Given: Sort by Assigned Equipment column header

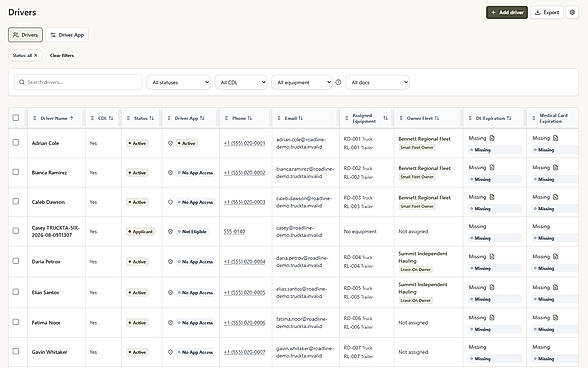Looking at the screenshot, I should (x=370, y=118).
